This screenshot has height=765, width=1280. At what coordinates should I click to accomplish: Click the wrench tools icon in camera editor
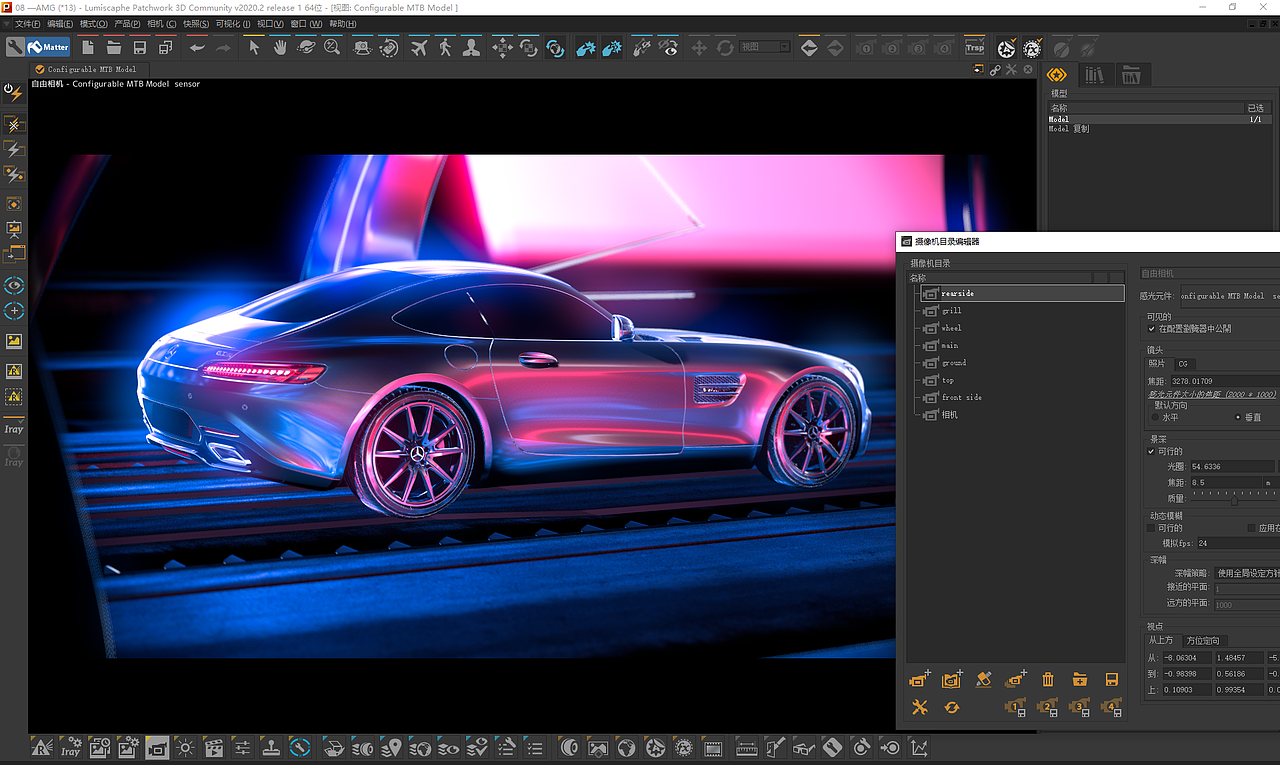(x=920, y=707)
